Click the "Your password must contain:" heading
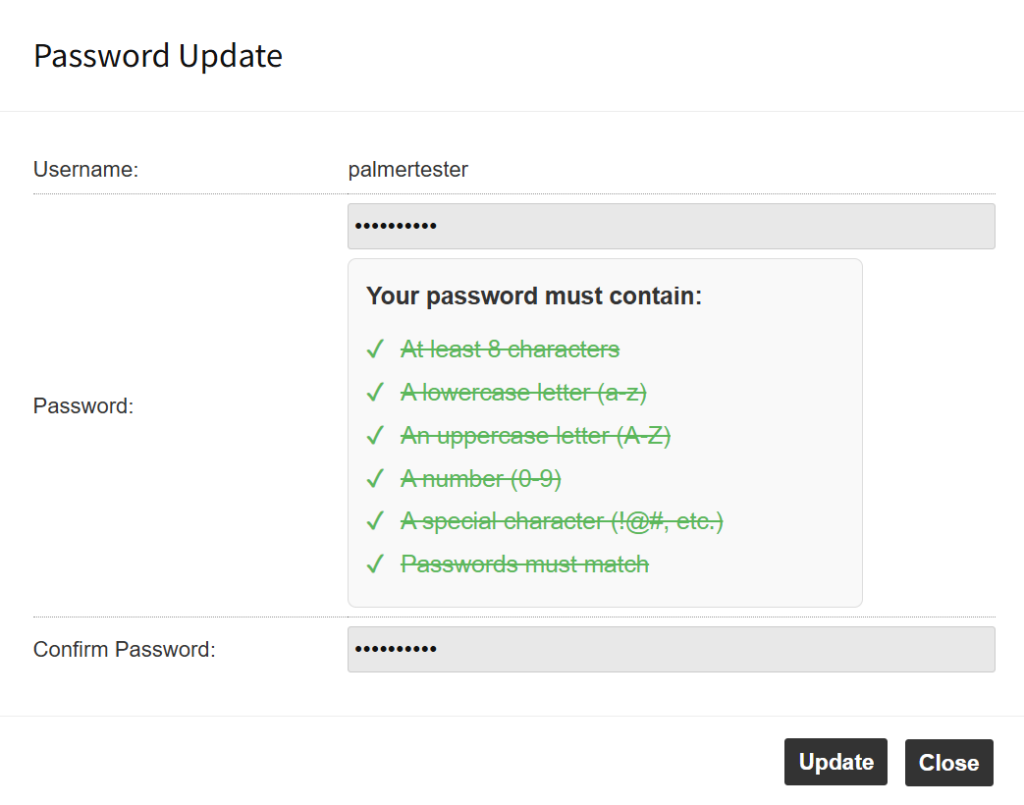Image resolution: width=1024 pixels, height=805 pixels. [x=534, y=296]
